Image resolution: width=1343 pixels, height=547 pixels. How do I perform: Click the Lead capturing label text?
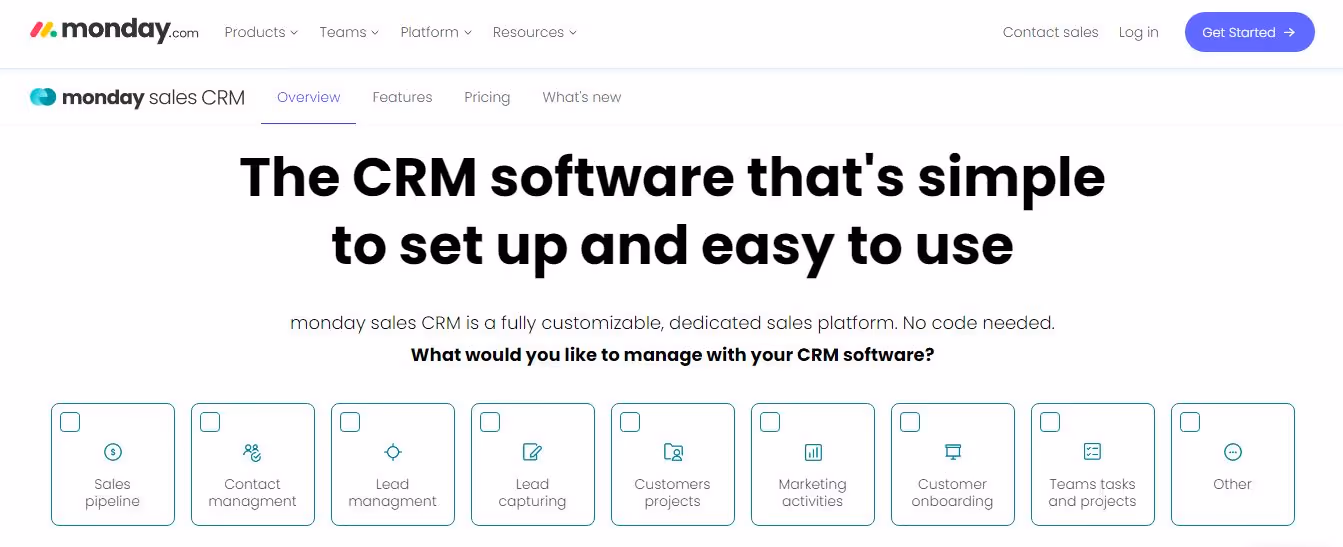pyautogui.click(x=533, y=493)
